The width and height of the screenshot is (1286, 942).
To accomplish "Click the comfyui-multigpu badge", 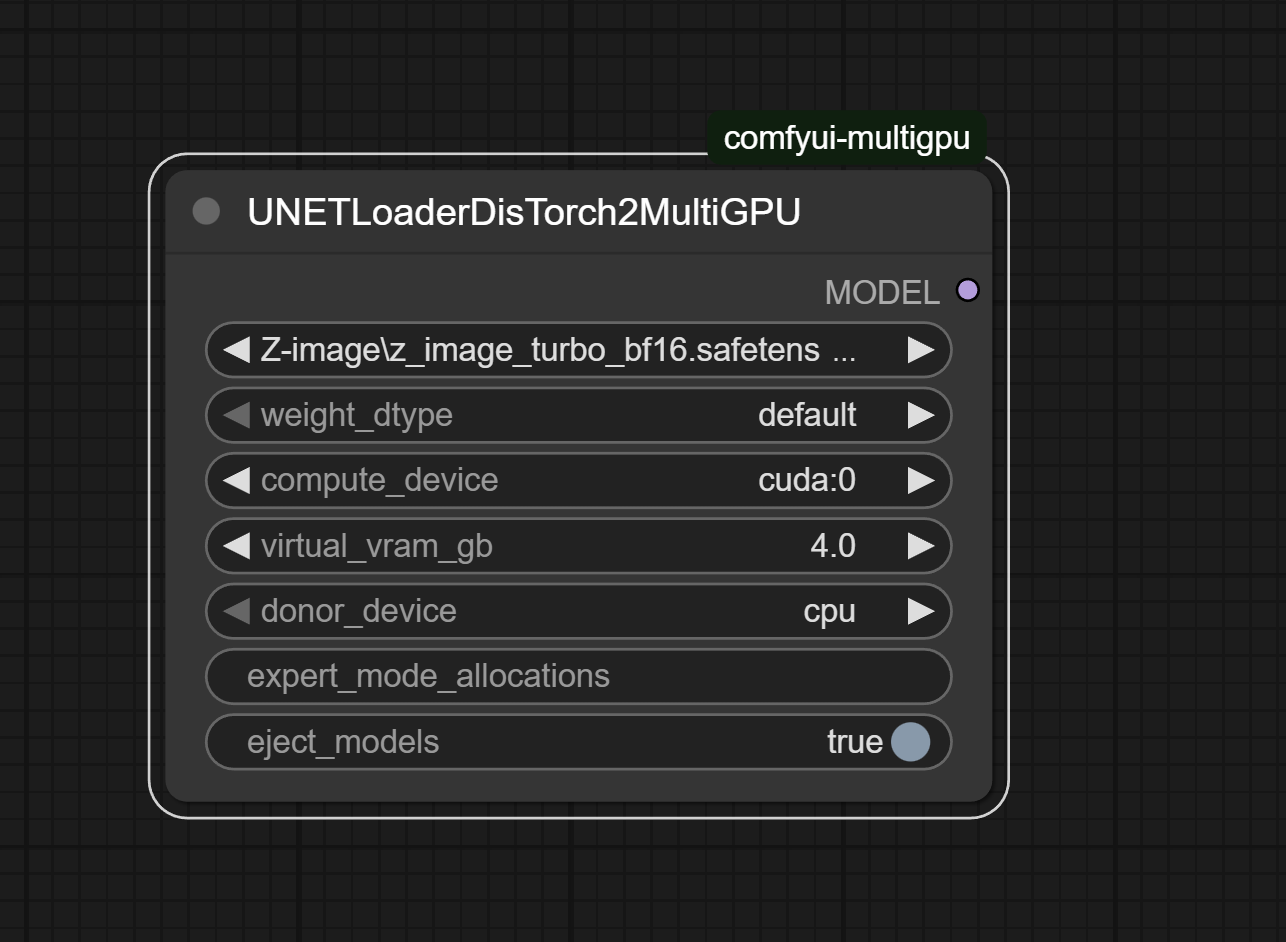I will pyautogui.click(x=847, y=138).
